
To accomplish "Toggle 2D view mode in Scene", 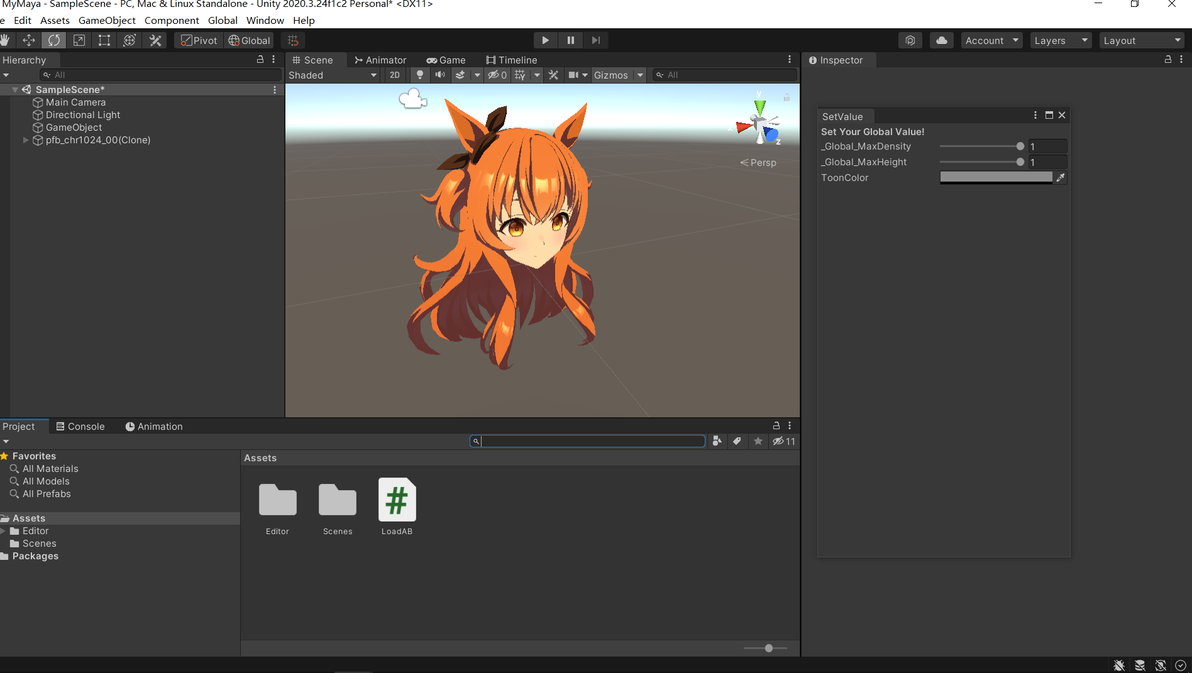I will pos(395,75).
